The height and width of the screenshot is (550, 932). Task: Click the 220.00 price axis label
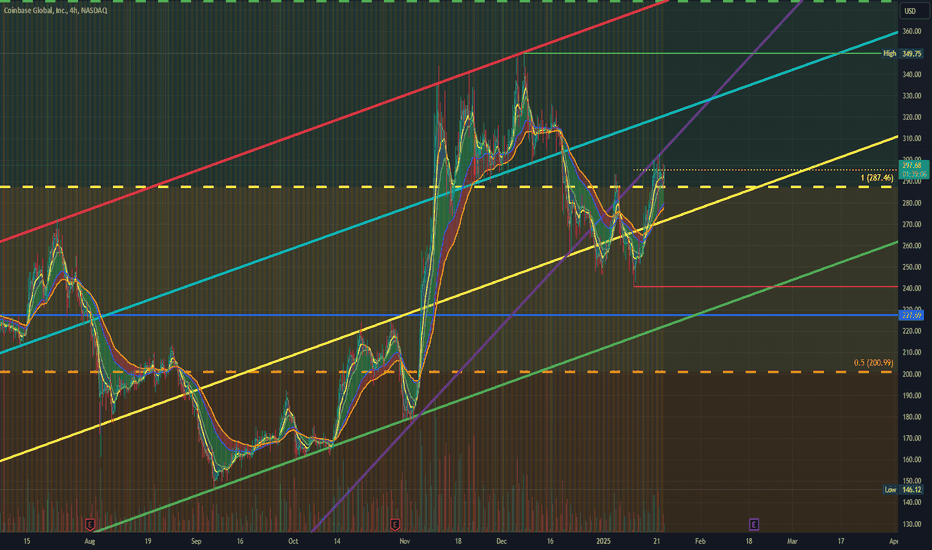click(912, 331)
